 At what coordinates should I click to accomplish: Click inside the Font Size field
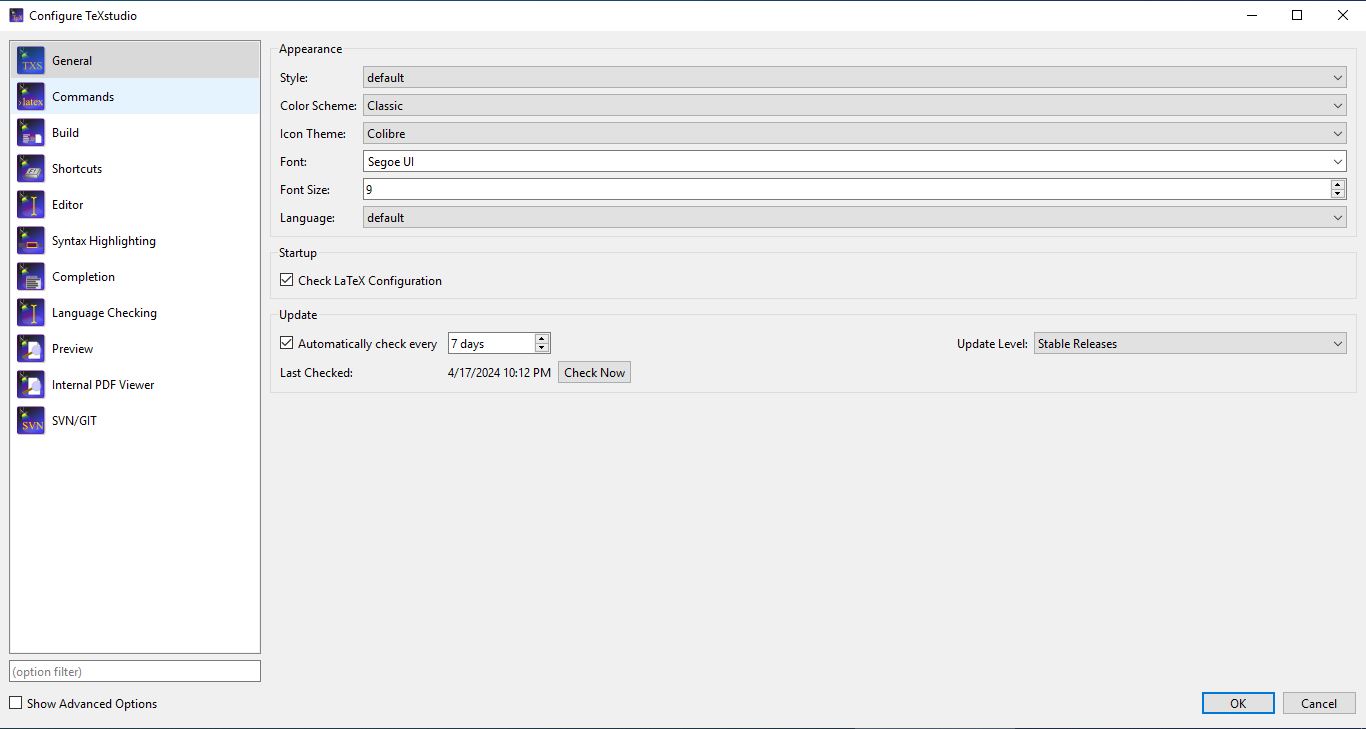(x=847, y=189)
